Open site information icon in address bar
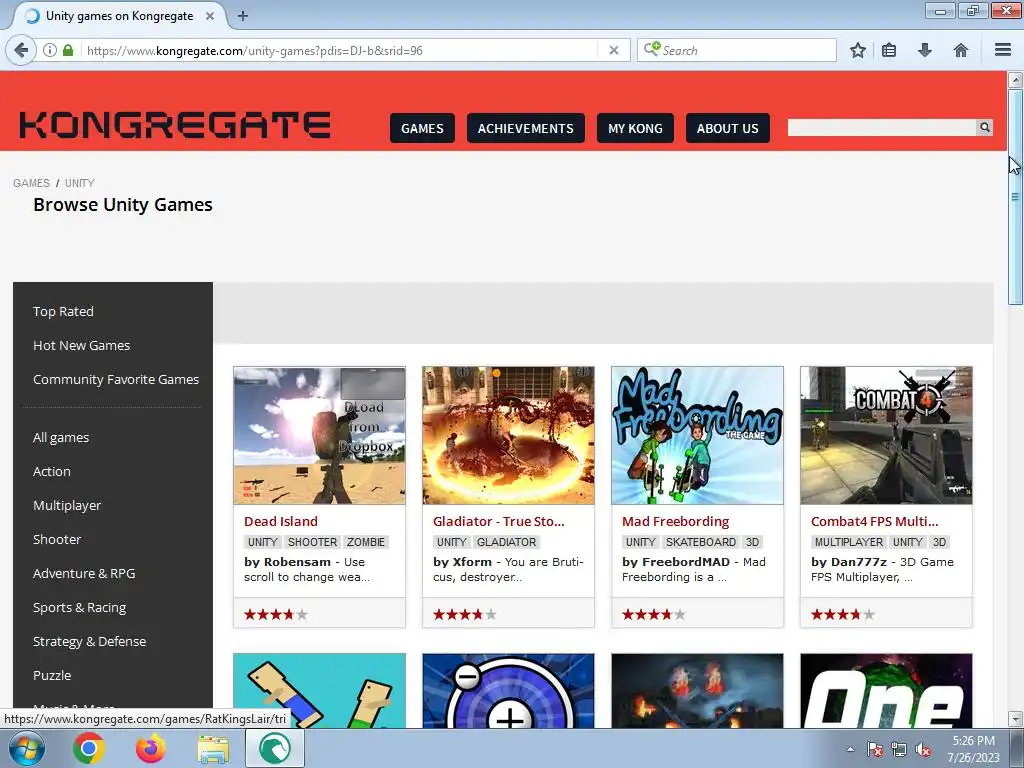Screen dimensions: 1024x768 [50, 50]
